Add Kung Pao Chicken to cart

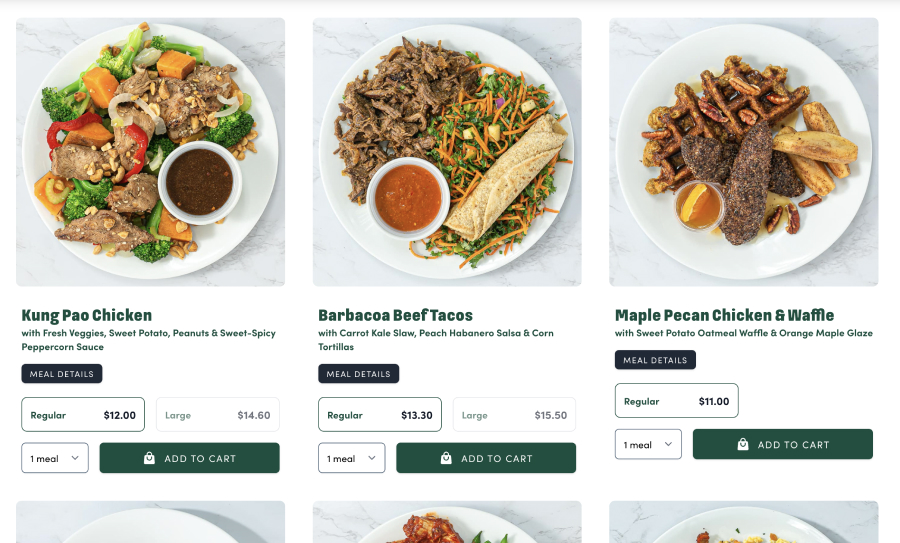pos(189,458)
